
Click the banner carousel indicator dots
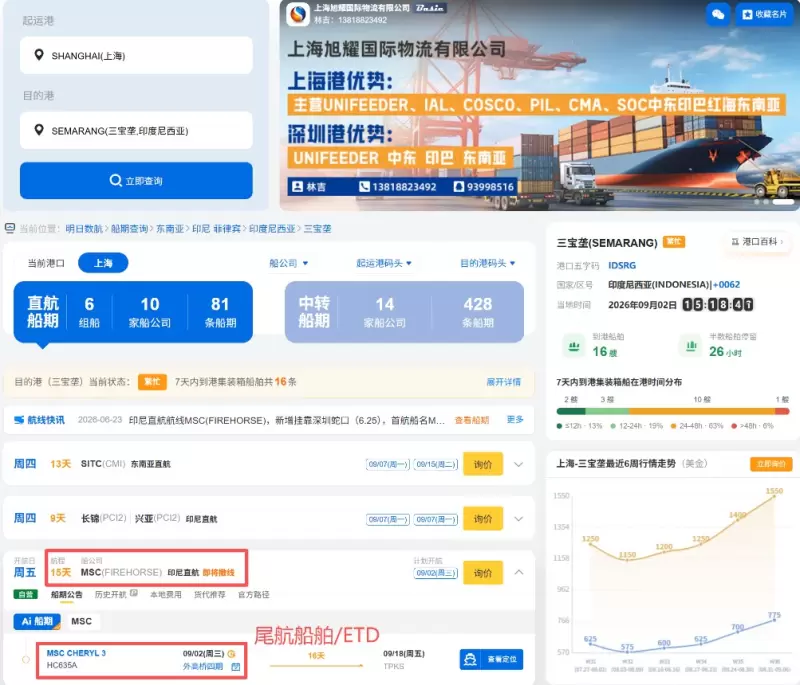773,202
